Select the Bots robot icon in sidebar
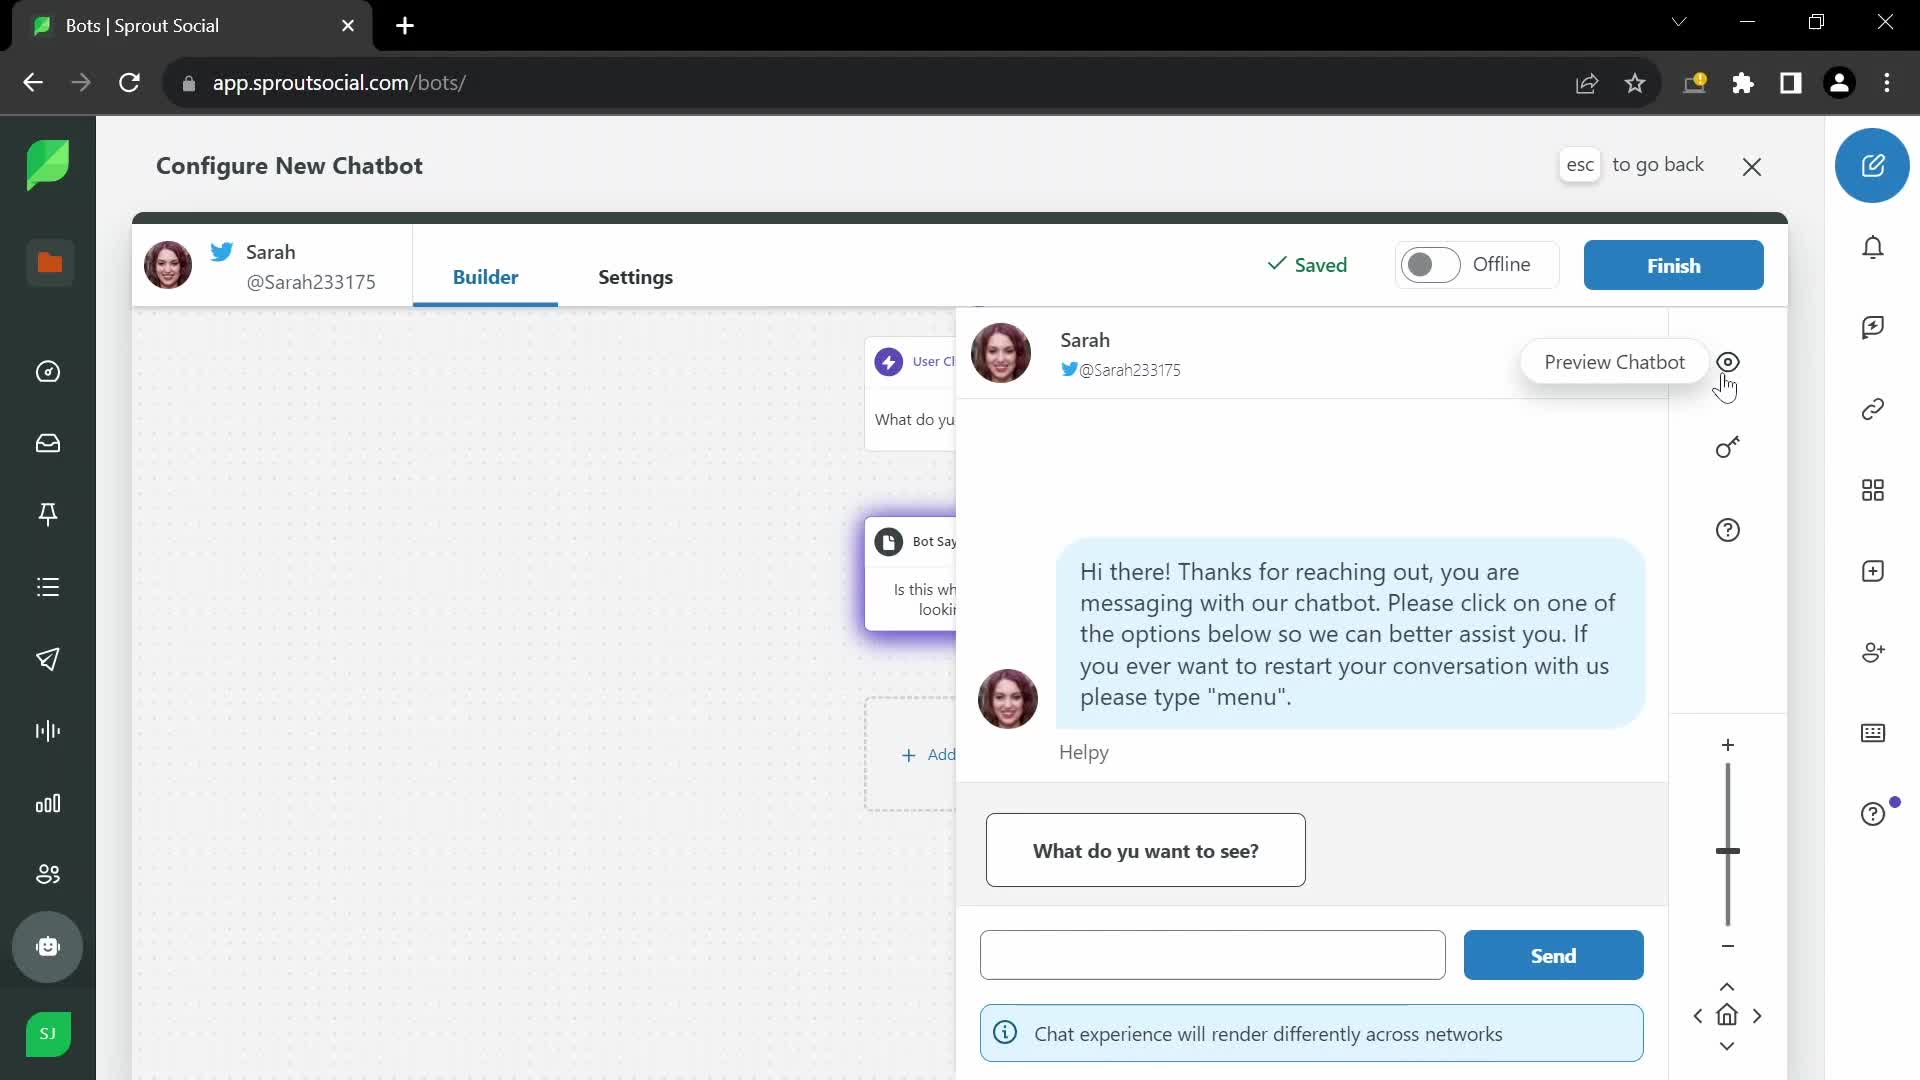Screen dimensions: 1920x1080 pyautogui.click(x=48, y=947)
